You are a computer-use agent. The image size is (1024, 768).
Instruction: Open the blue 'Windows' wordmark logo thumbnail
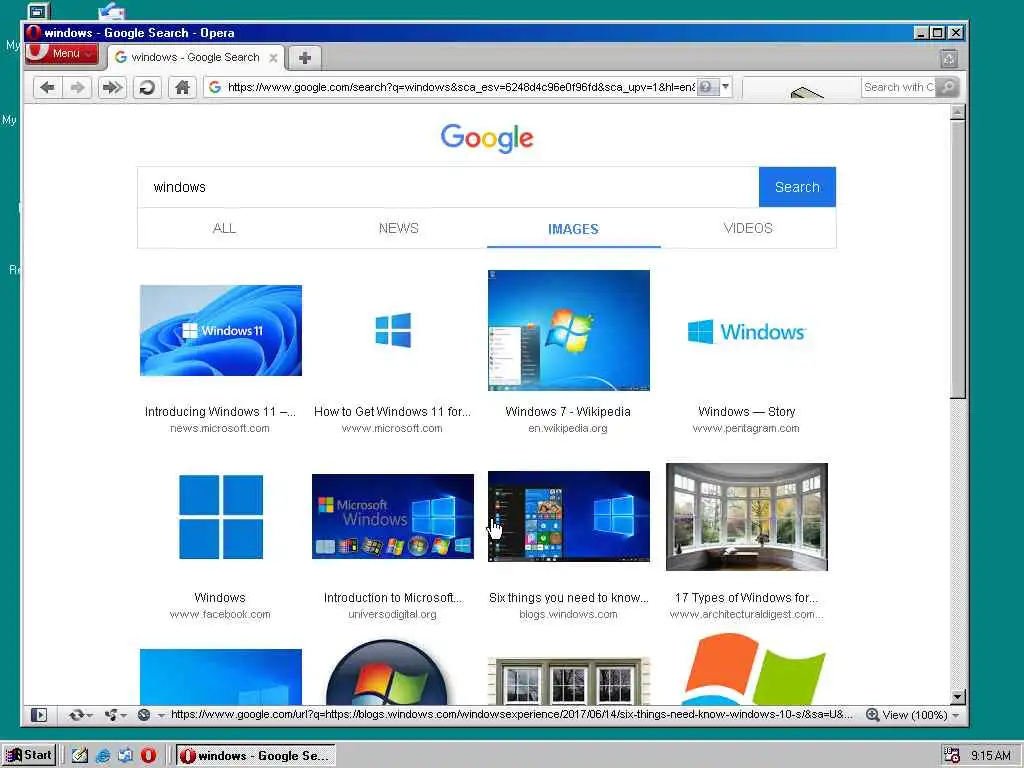(746, 332)
